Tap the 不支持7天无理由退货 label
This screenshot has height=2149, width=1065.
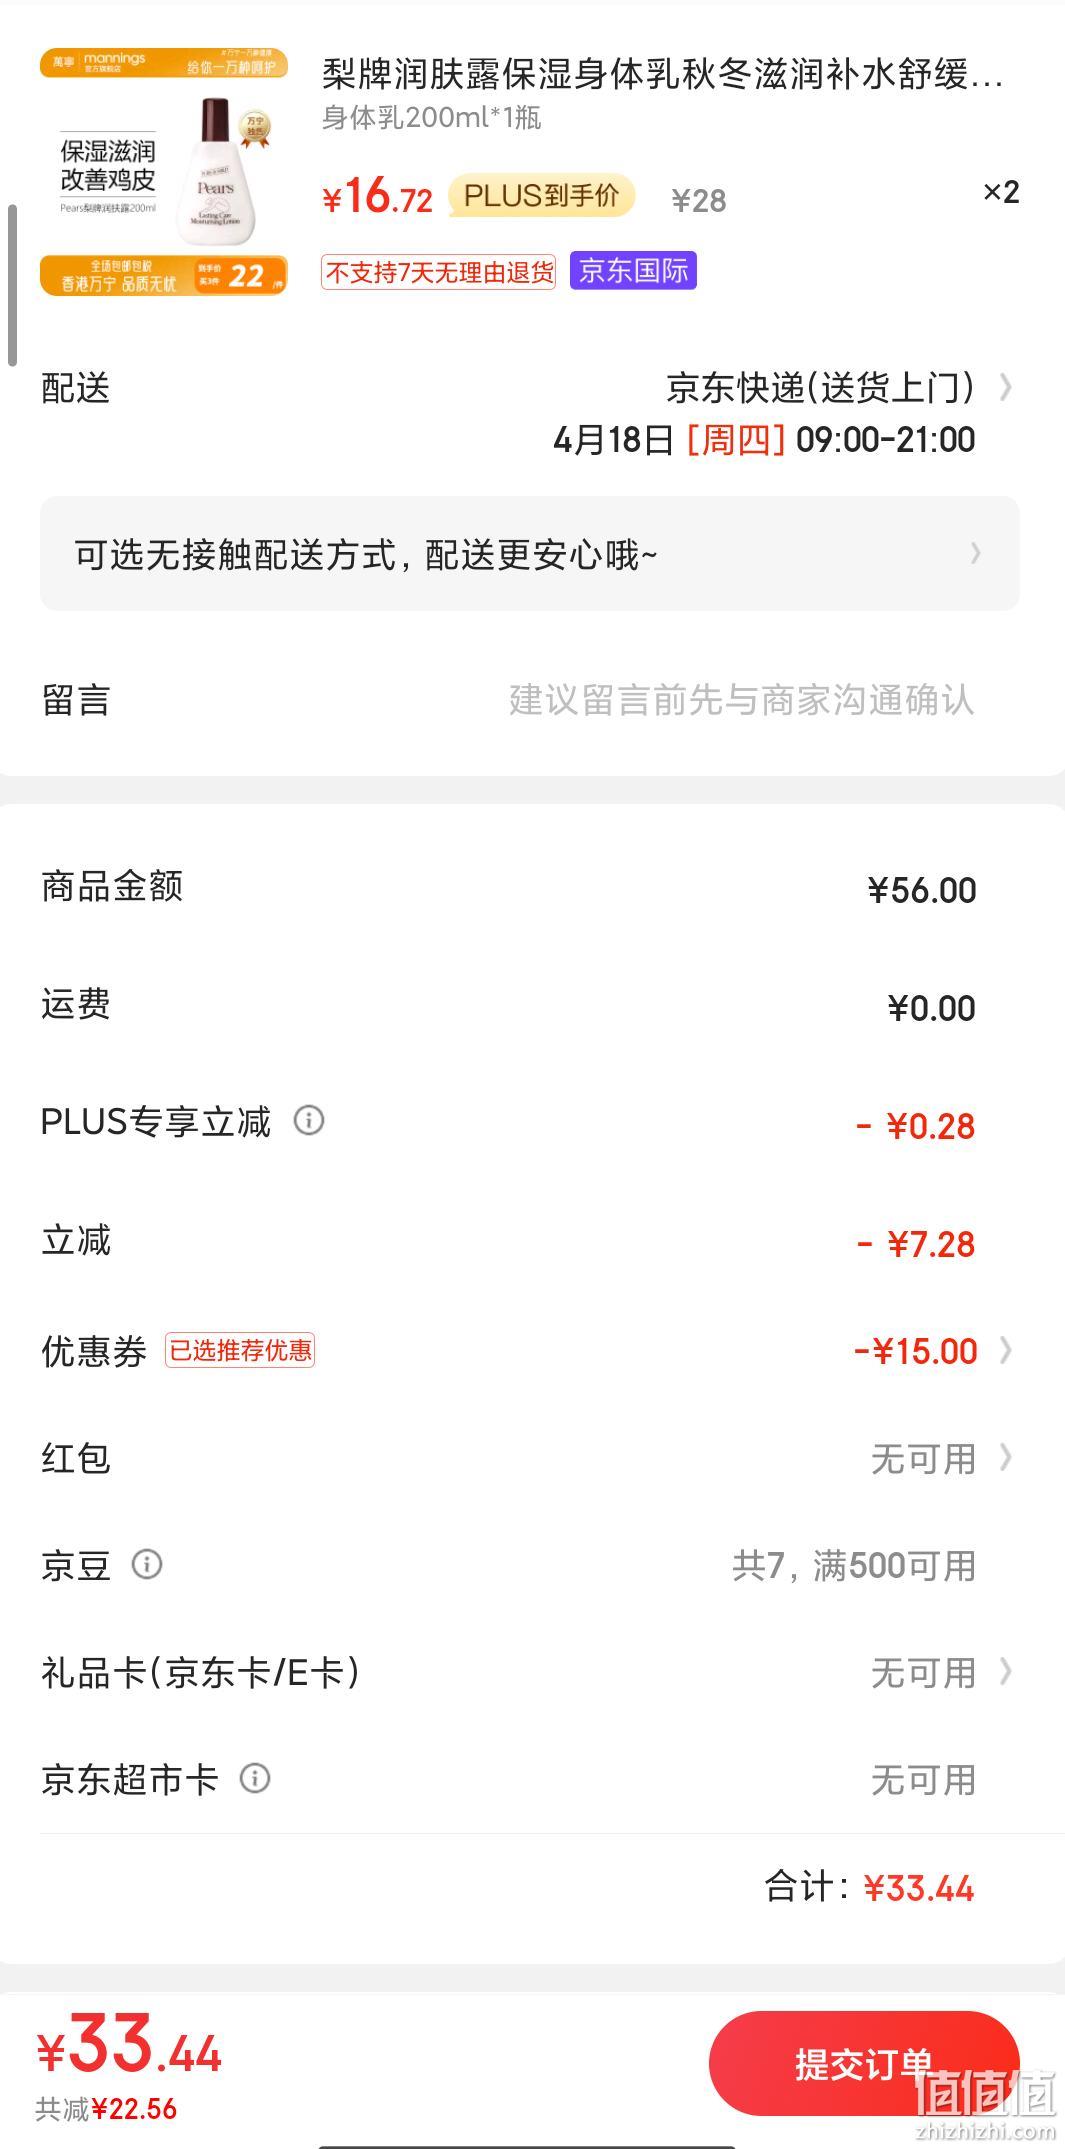pyautogui.click(x=438, y=272)
